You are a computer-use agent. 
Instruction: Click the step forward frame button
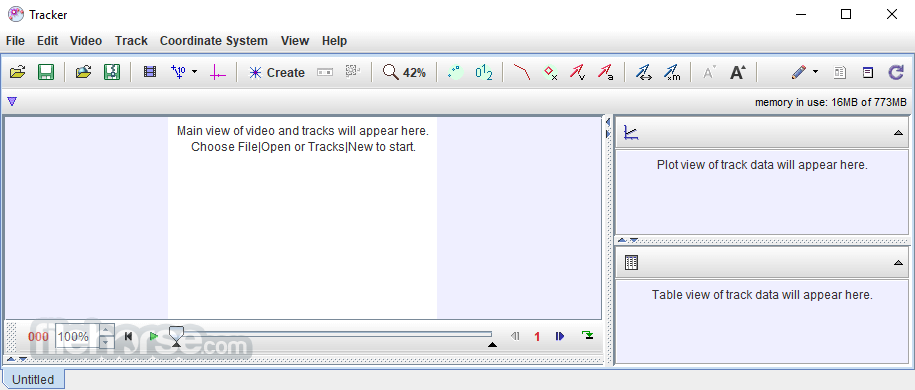(560, 336)
